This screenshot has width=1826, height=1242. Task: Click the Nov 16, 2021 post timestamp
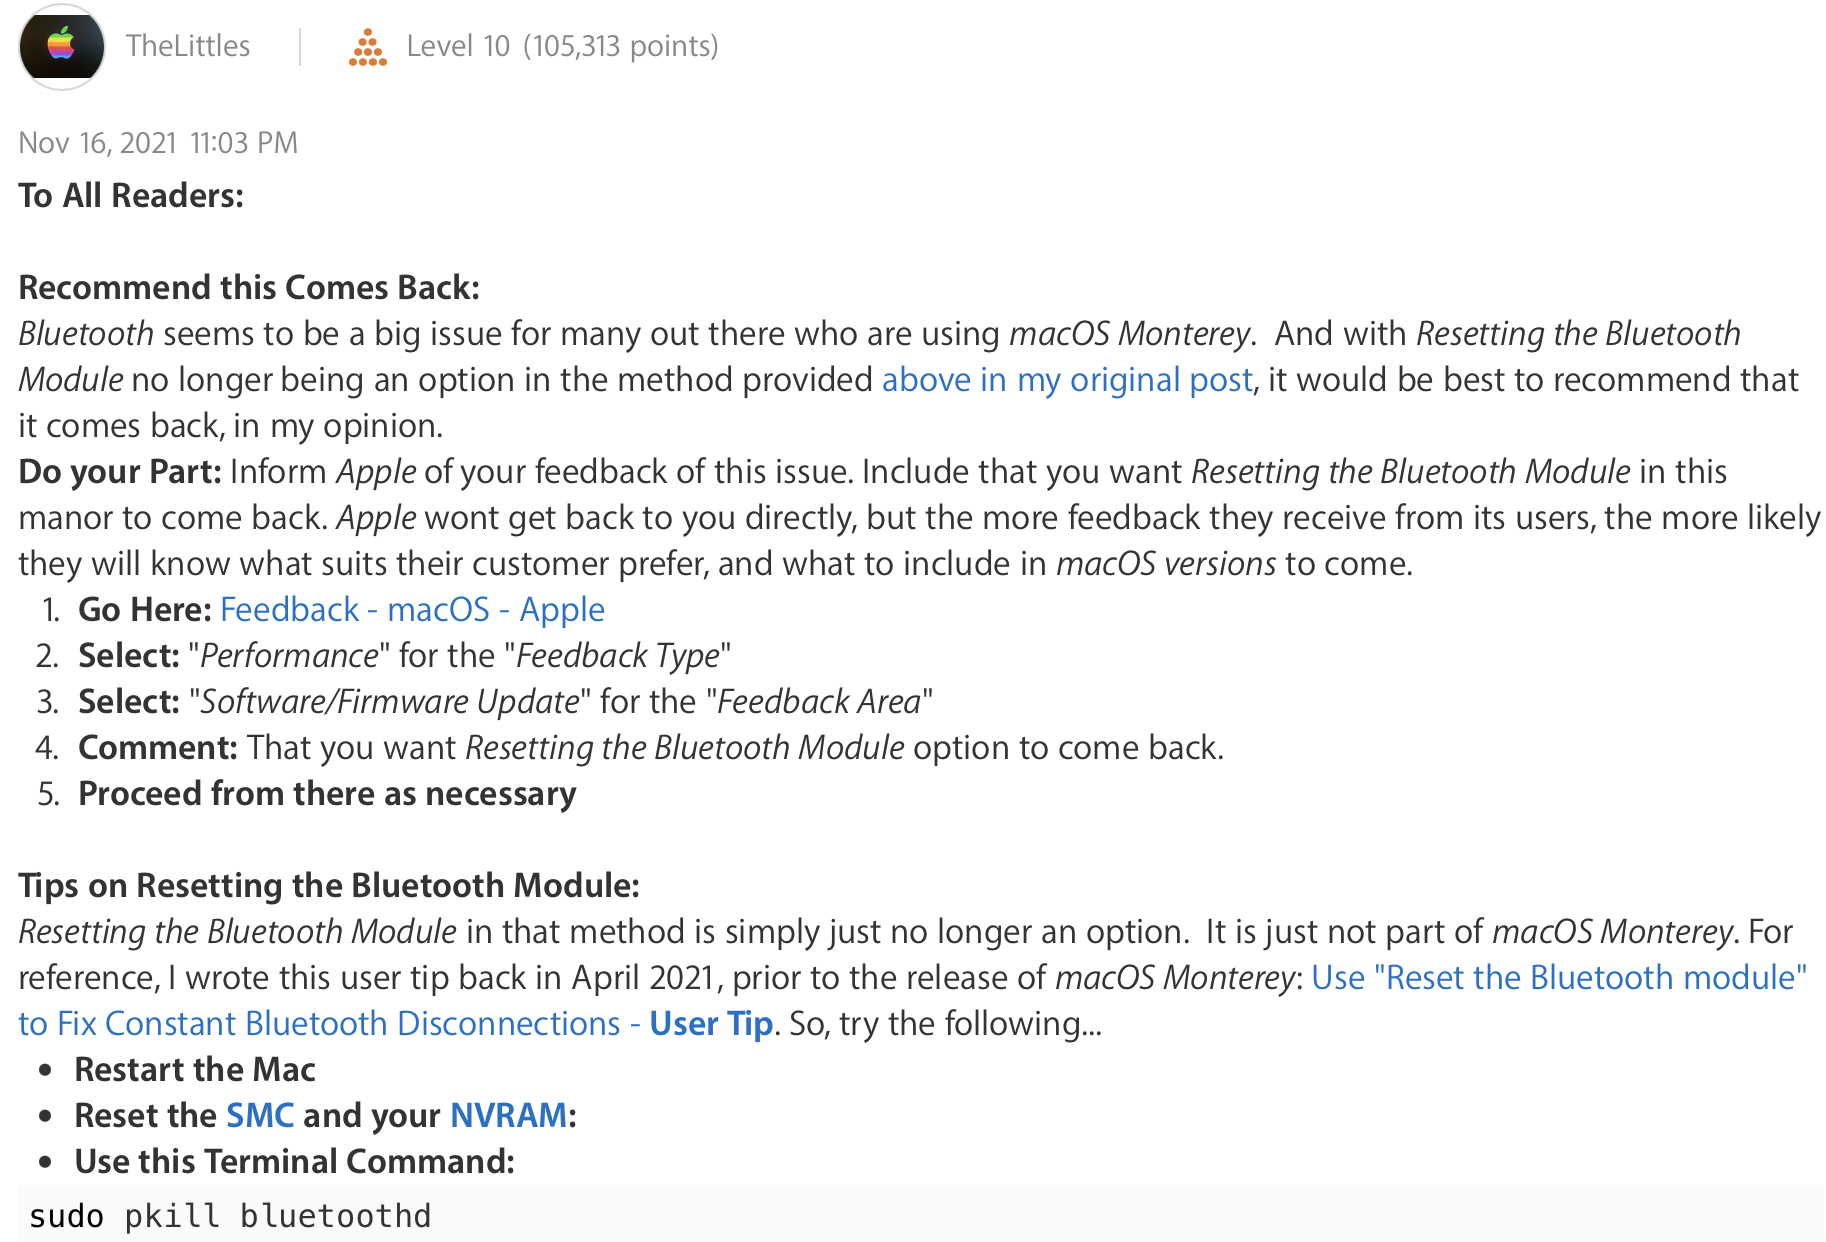158,143
